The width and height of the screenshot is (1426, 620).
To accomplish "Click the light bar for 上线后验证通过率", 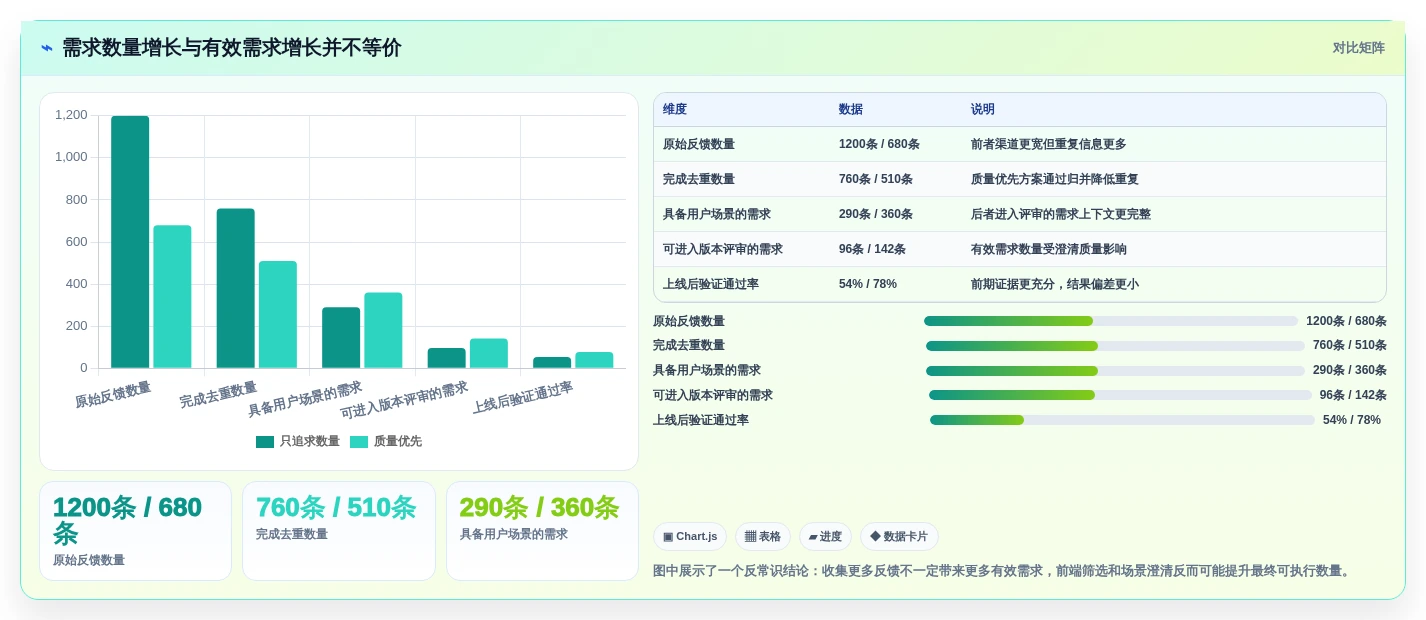I will [594, 360].
